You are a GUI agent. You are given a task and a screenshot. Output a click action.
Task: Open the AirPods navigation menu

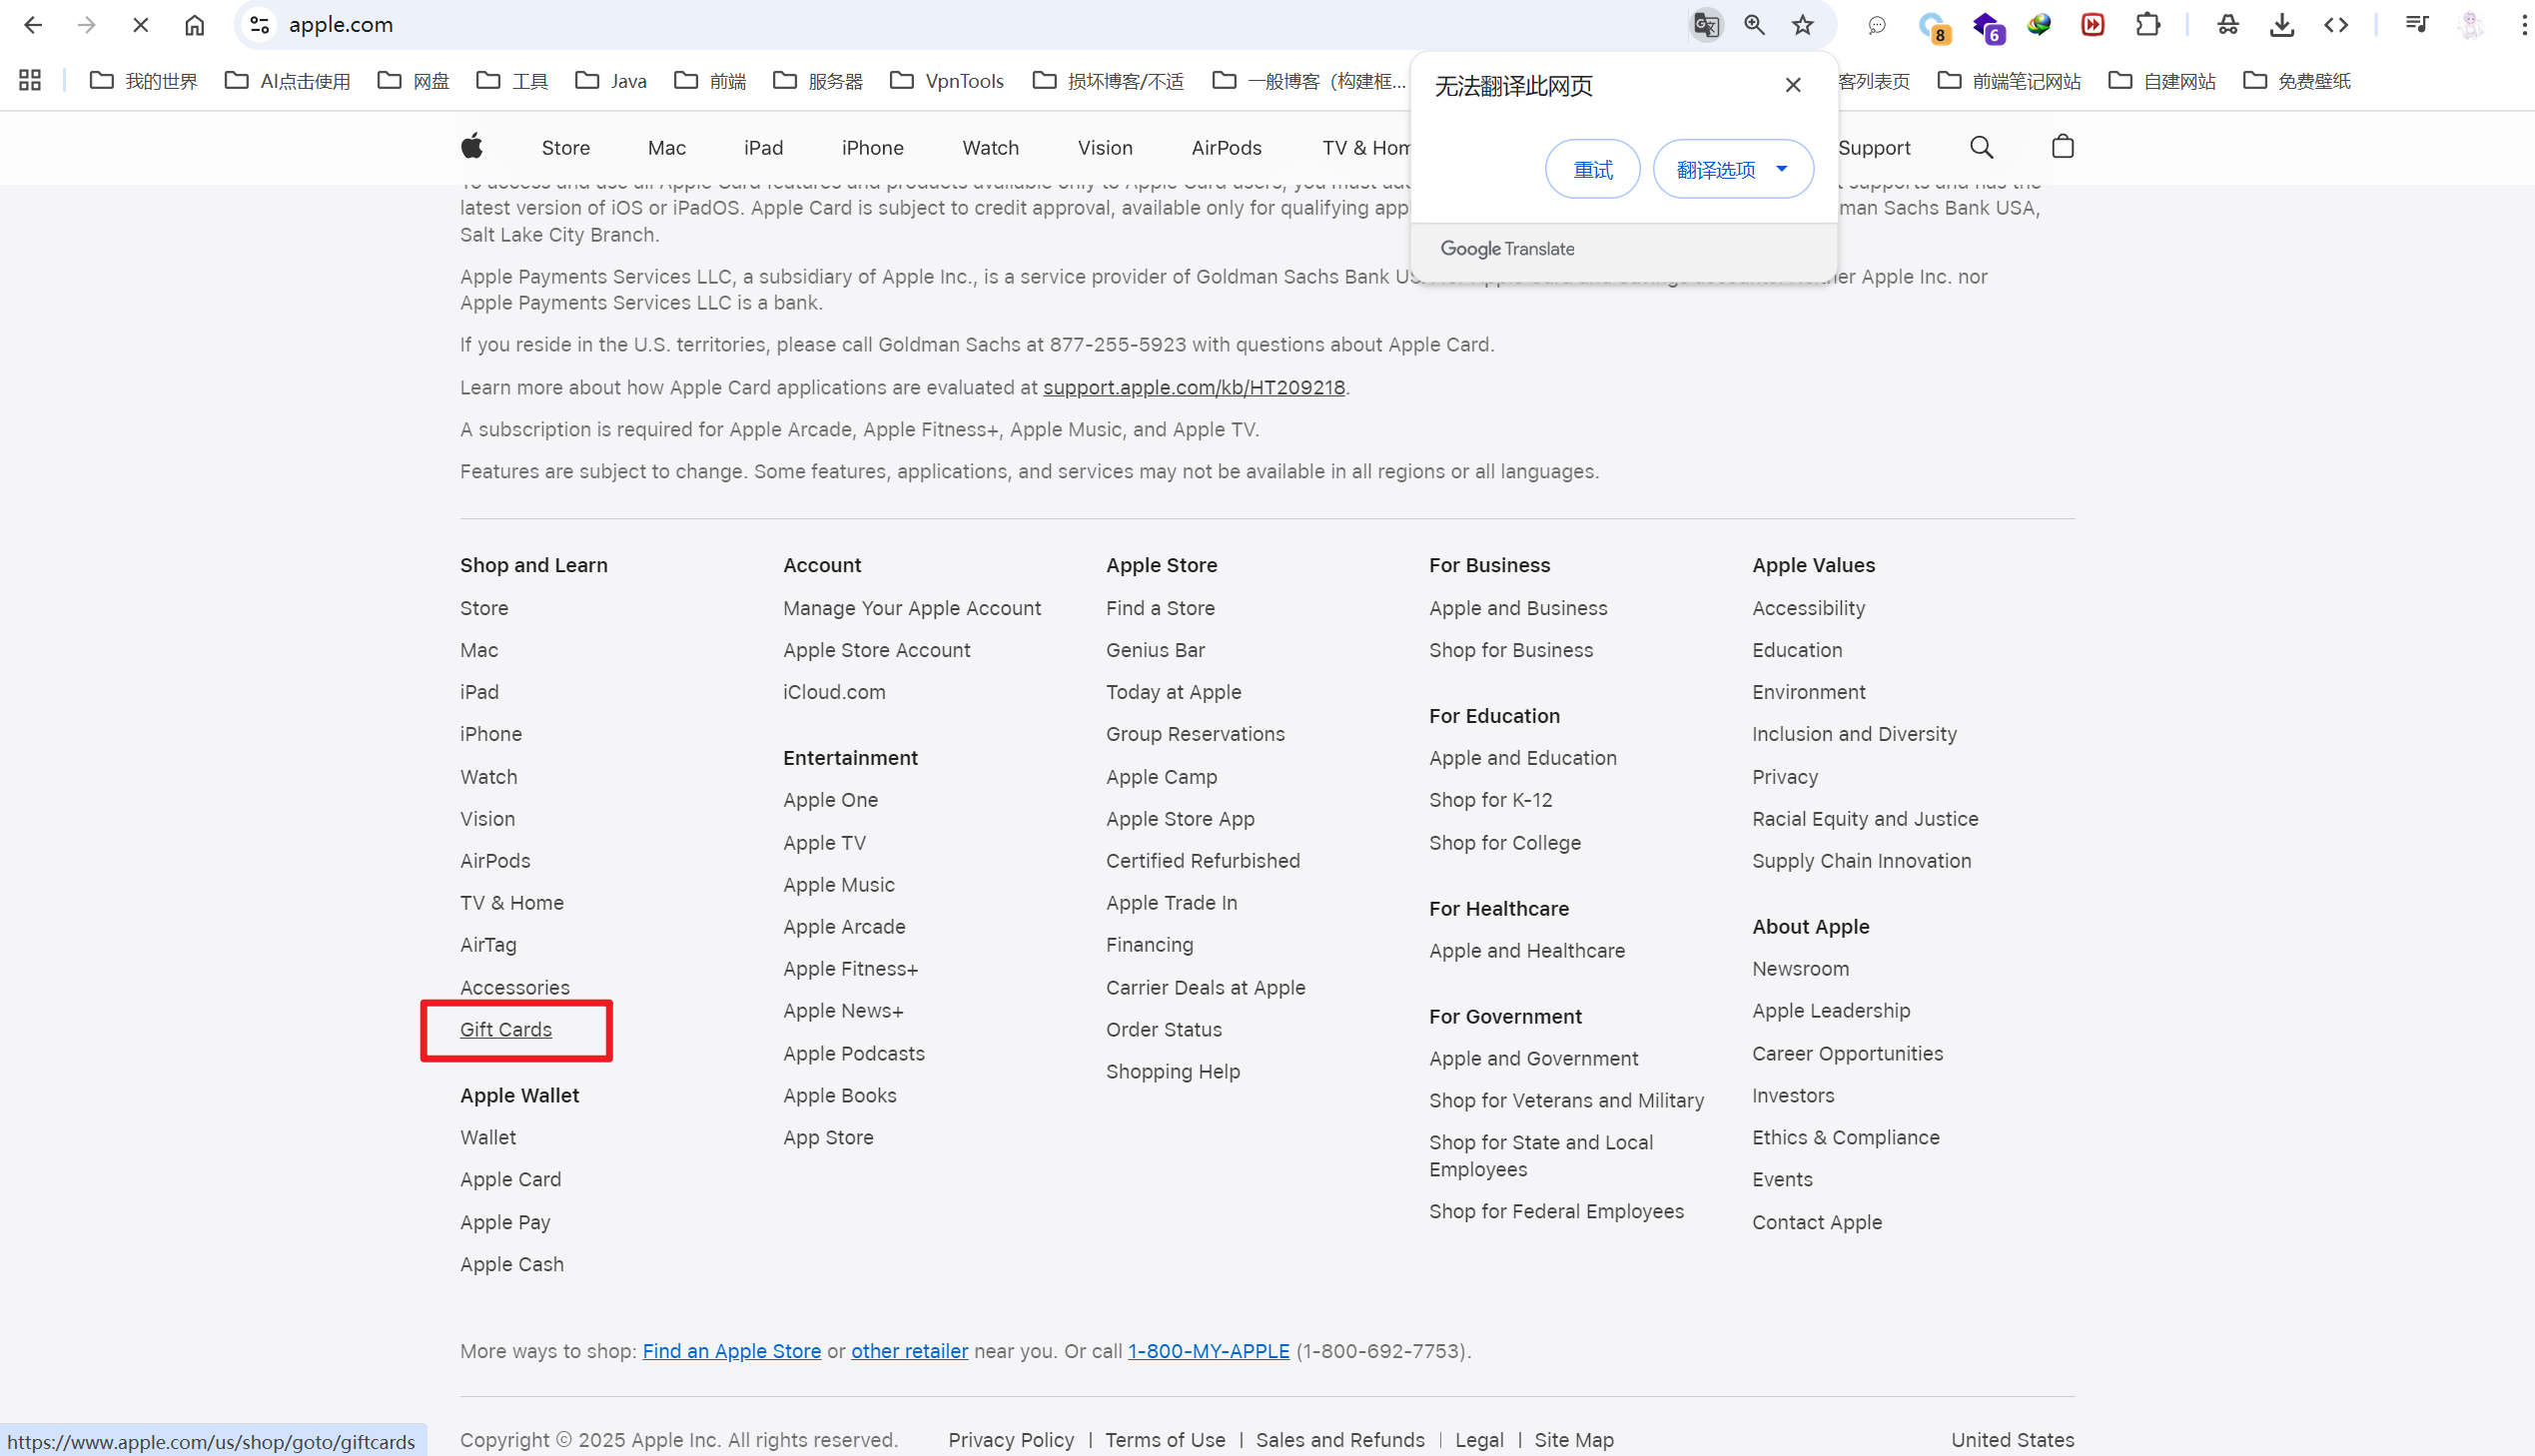pos(1226,148)
